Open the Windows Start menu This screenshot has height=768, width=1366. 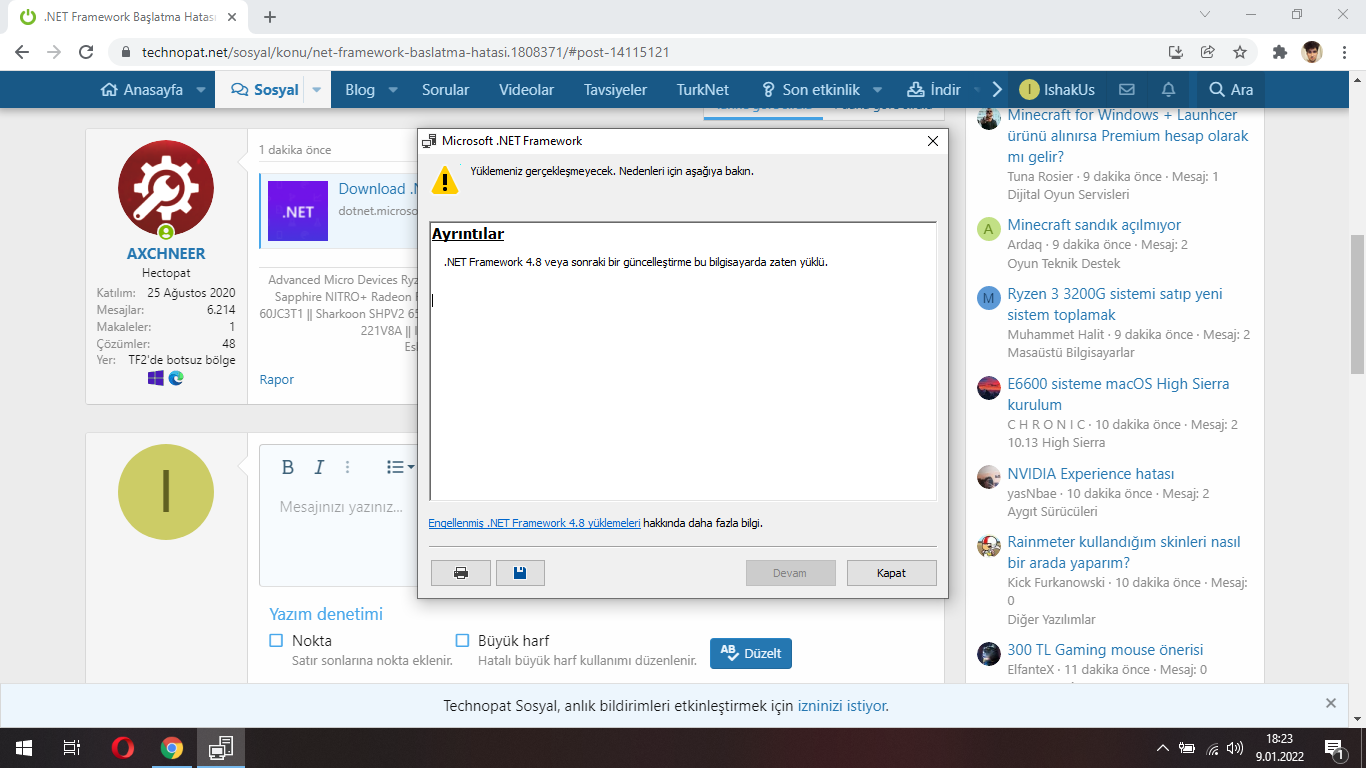click(x=23, y=748)
